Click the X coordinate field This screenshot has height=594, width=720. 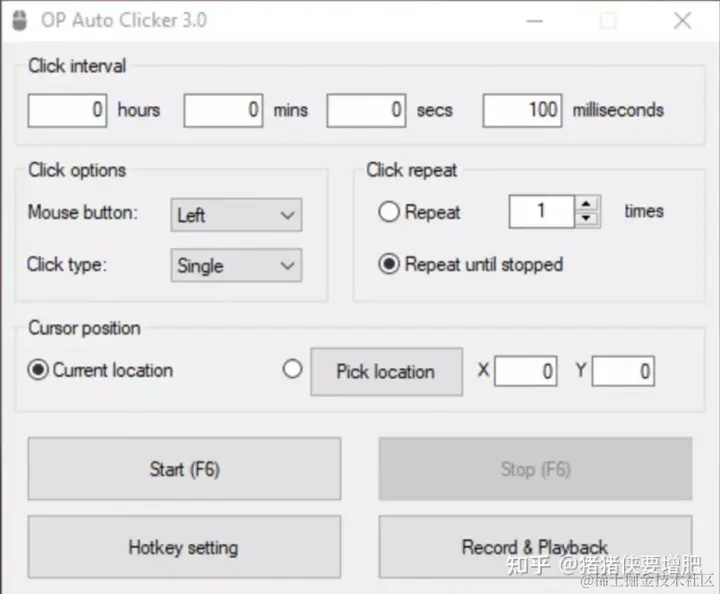526,371
